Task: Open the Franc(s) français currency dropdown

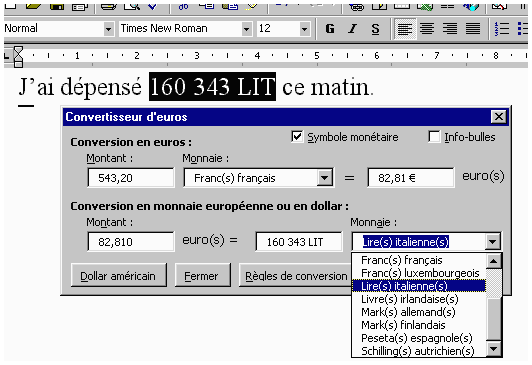Action: (x=325, y=178)
